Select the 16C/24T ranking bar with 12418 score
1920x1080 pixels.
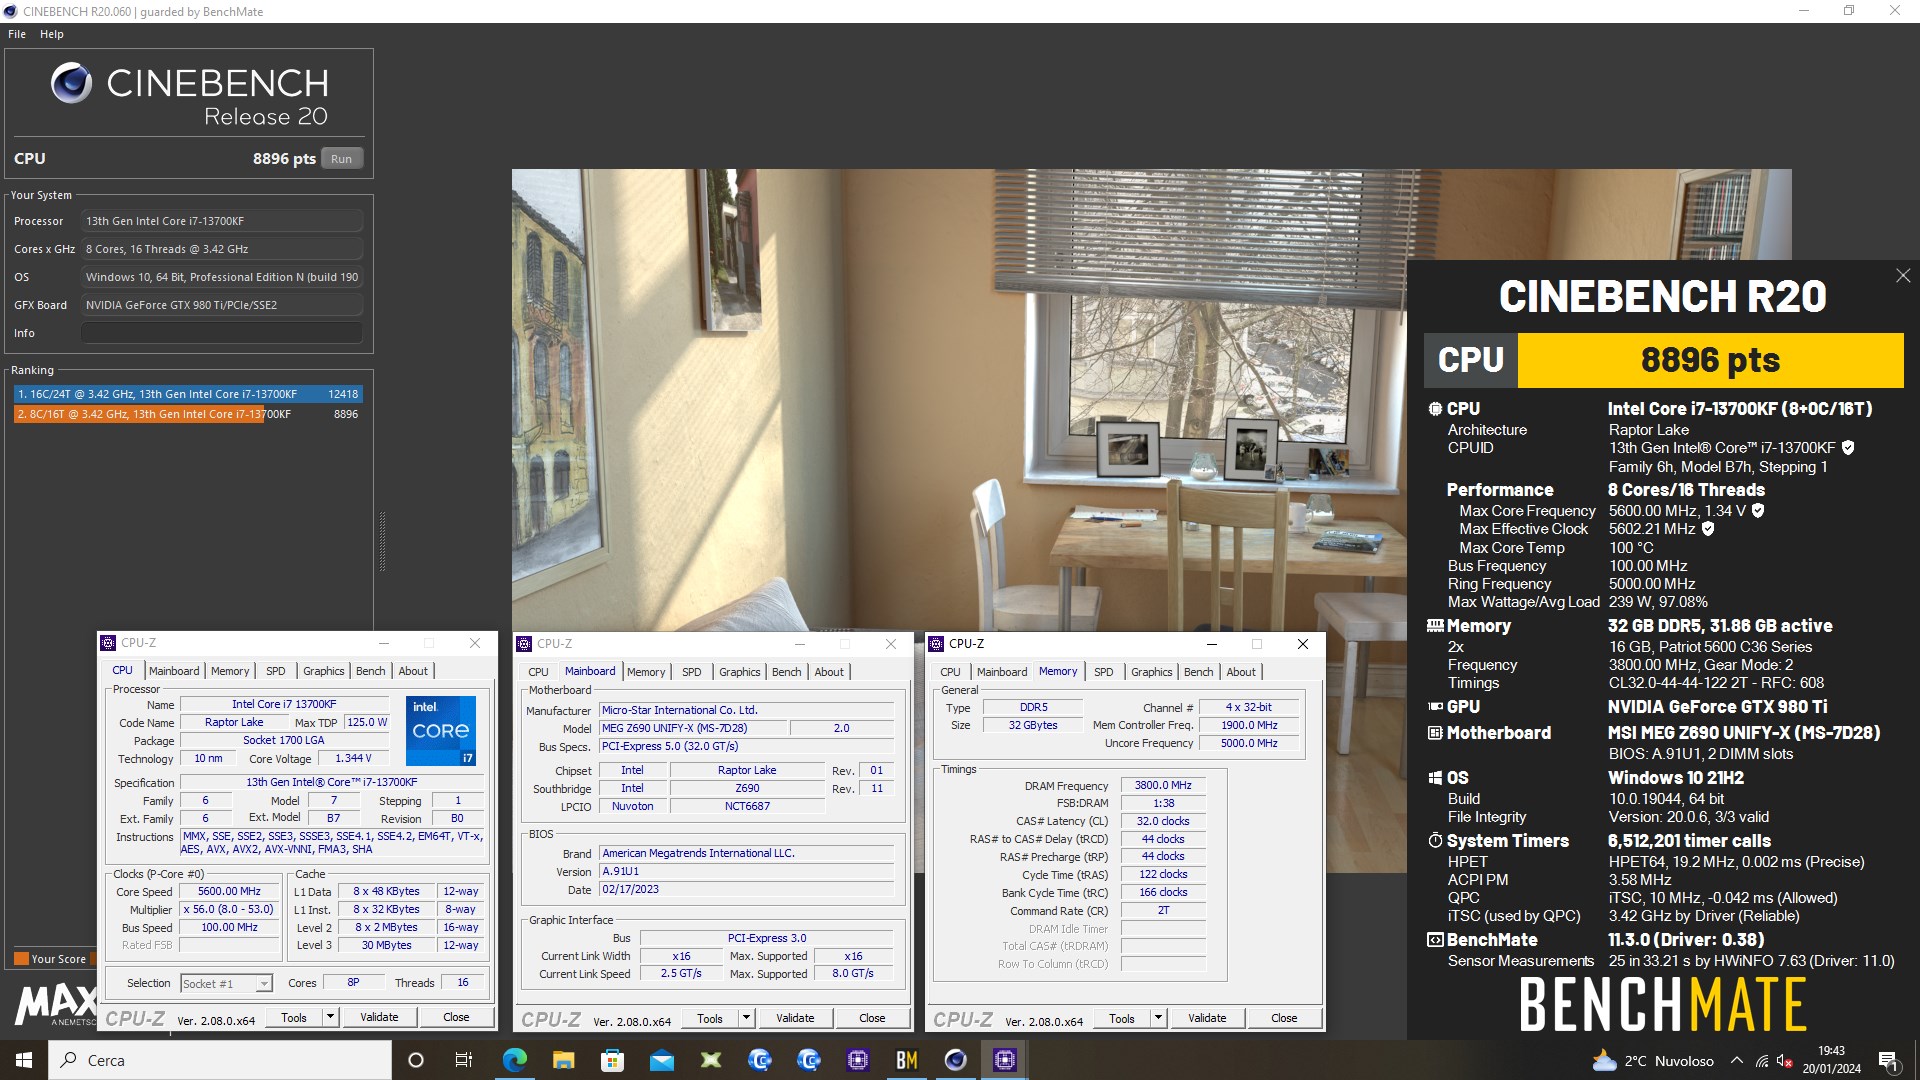[188, 394]
